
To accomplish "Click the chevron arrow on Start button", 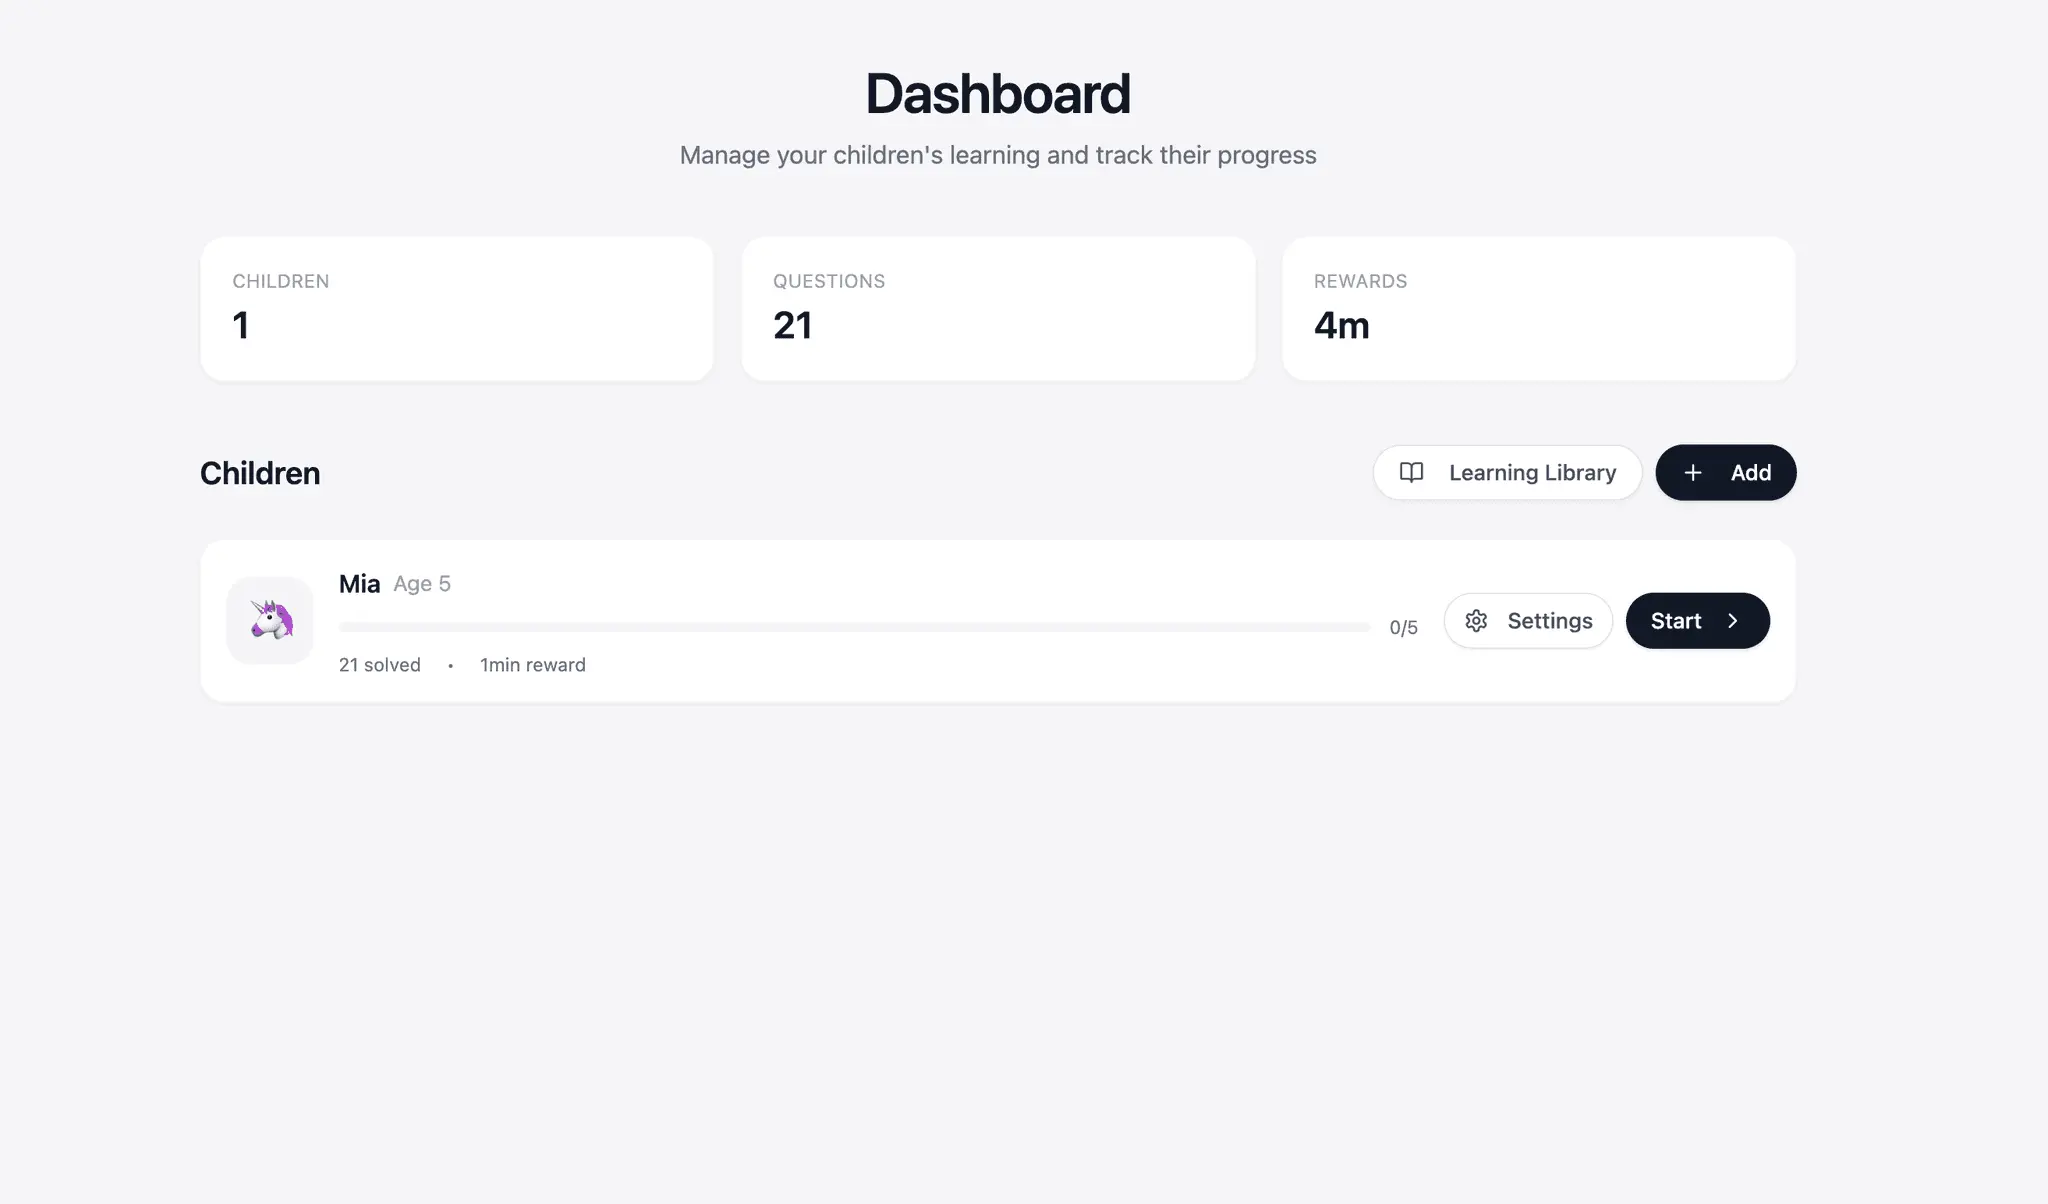I will click(x=1733, y=621).
